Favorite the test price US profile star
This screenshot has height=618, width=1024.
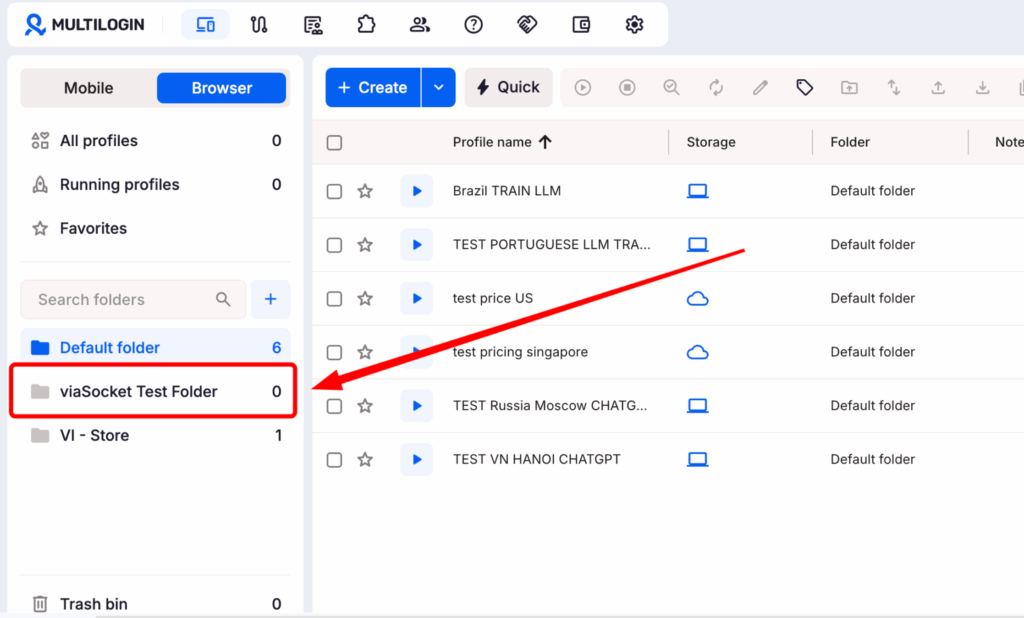(x=365, y=299)
